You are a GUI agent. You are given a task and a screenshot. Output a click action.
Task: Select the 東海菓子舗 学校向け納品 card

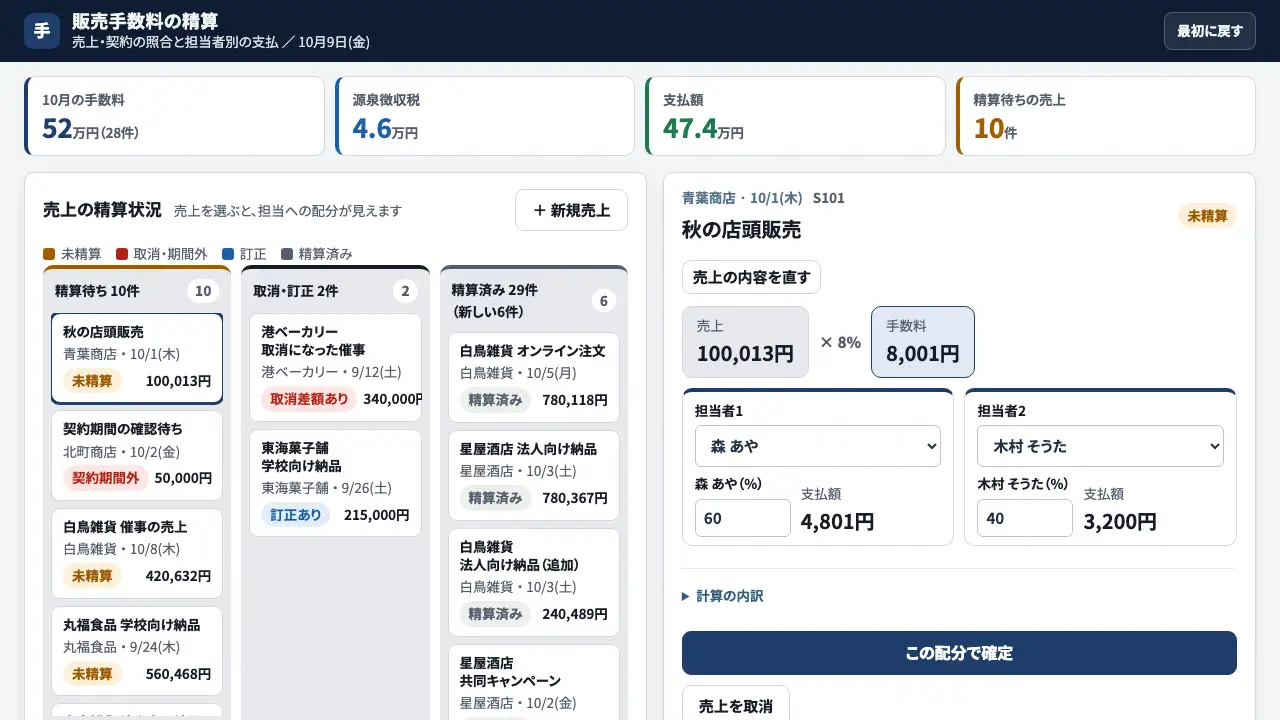(335, 483)
